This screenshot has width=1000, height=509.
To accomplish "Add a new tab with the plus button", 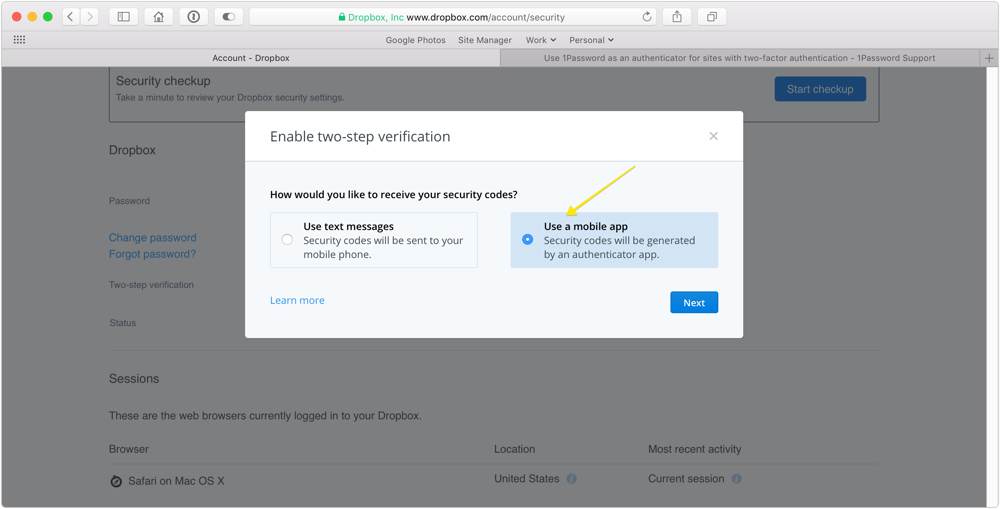I will (x=989, y=58).
